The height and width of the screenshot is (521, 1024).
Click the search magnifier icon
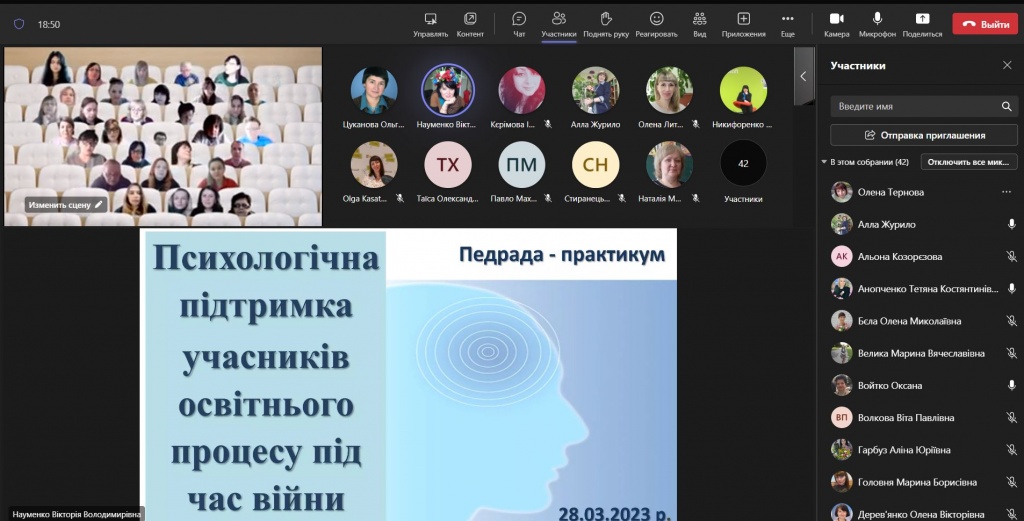pyautogui.click(x=1006, y=106)
